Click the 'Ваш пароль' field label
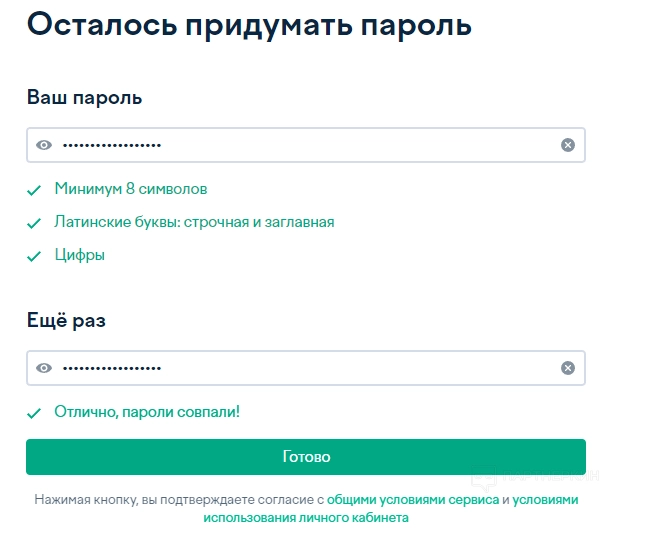 point(84,98)
